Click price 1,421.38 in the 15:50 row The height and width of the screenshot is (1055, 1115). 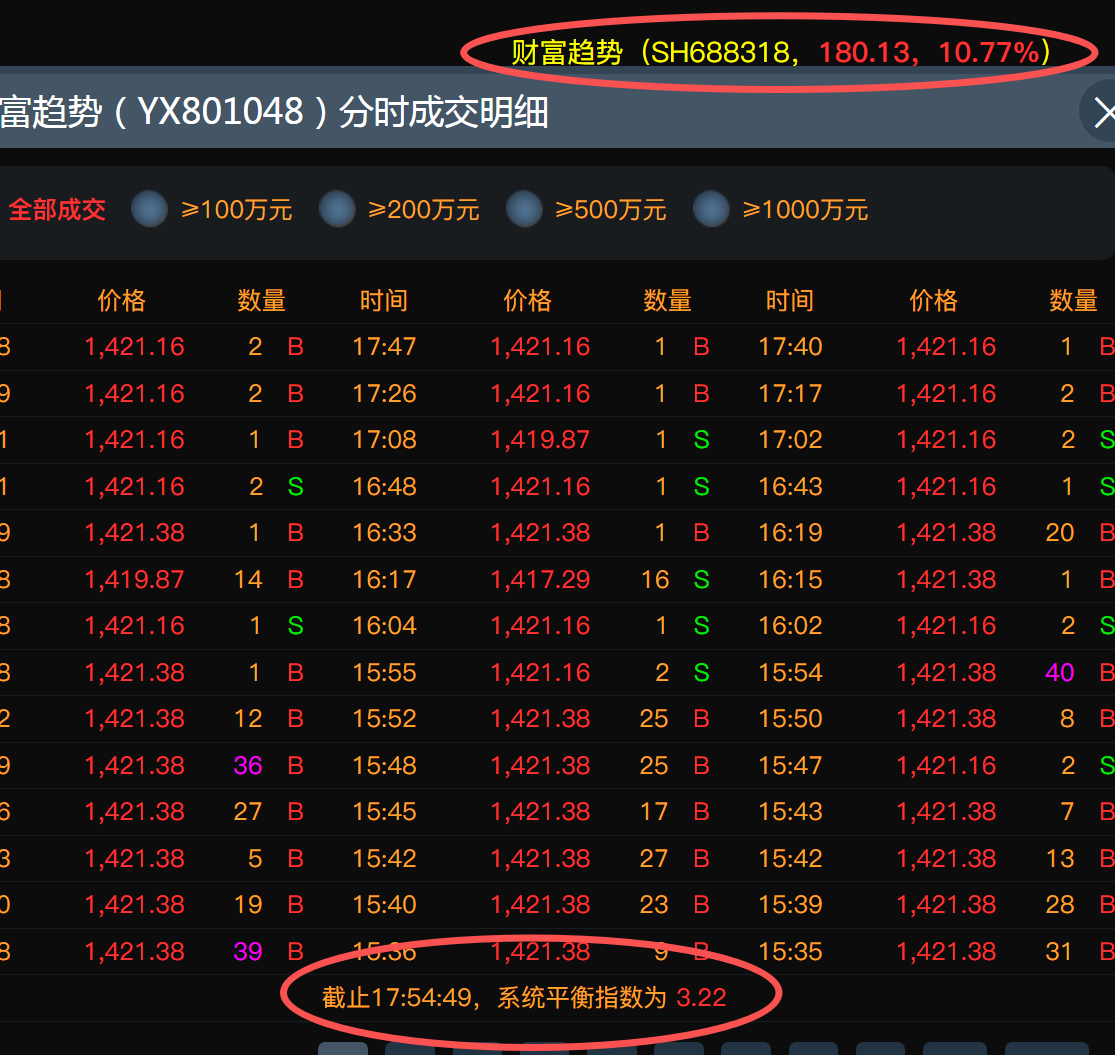pos(946,719)
